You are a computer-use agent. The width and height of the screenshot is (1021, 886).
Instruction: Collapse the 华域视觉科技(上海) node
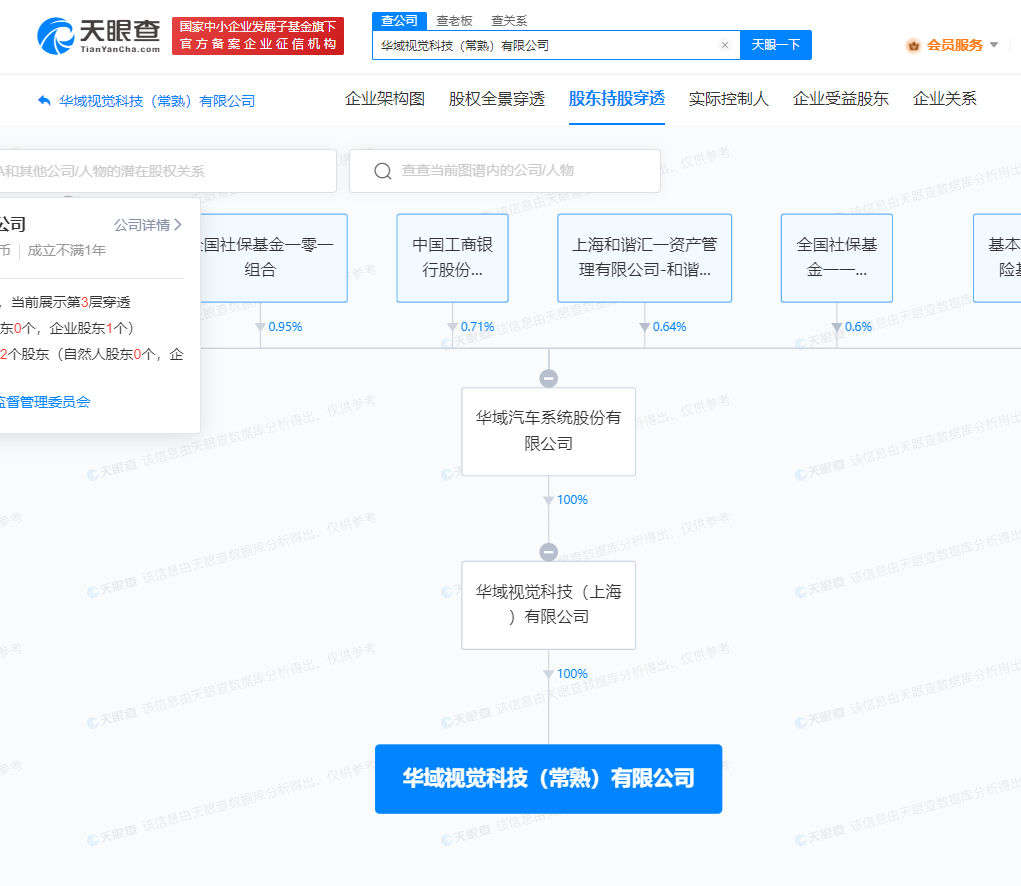[548, 552]
